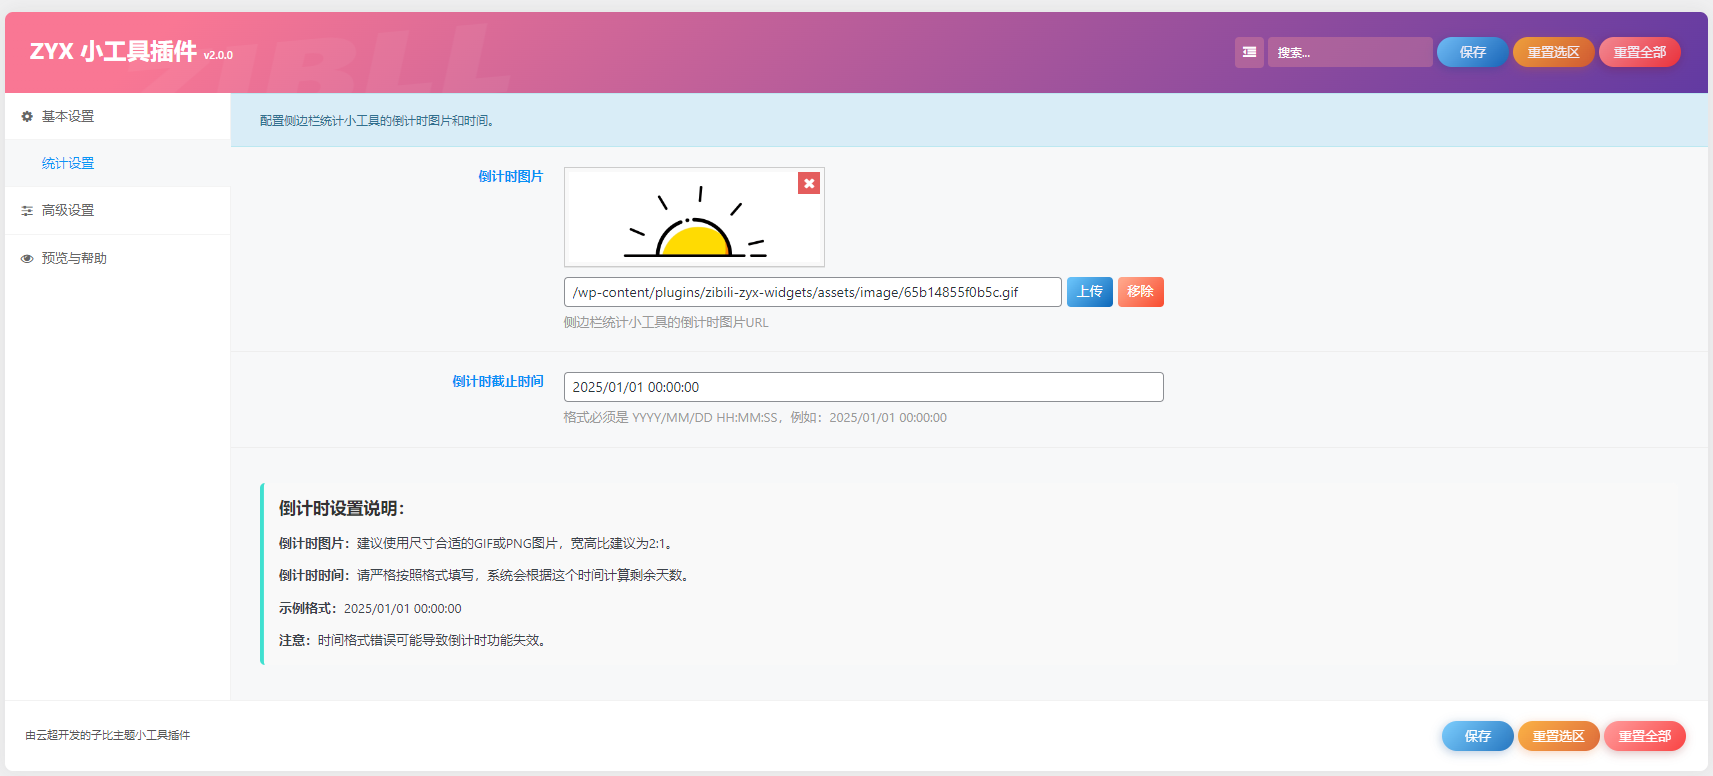Screen dimensions: 1713x776
Task: Click the 倒计时时间 instruction line
Action: [x=486, y=576]
